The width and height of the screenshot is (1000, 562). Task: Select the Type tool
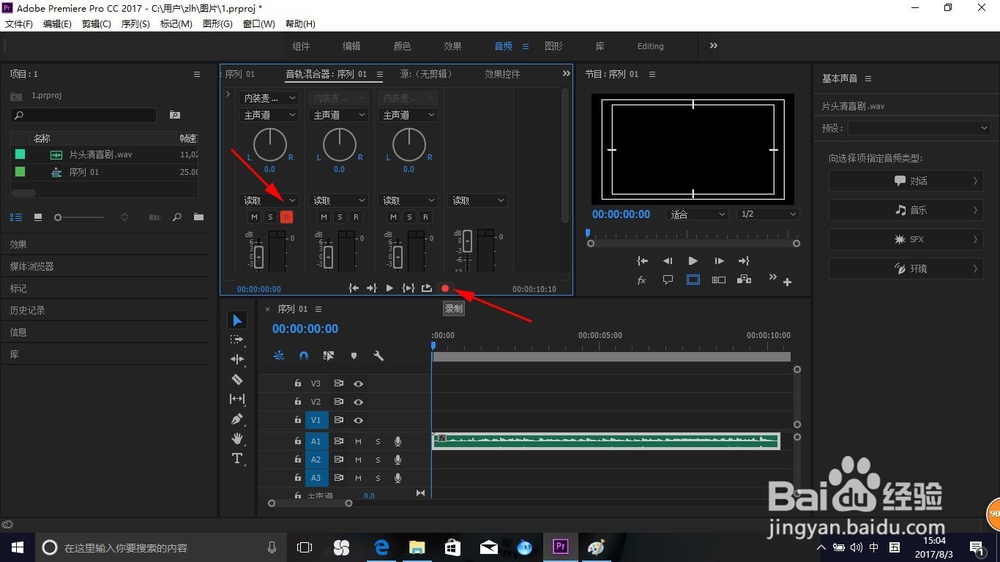[237, 459]
